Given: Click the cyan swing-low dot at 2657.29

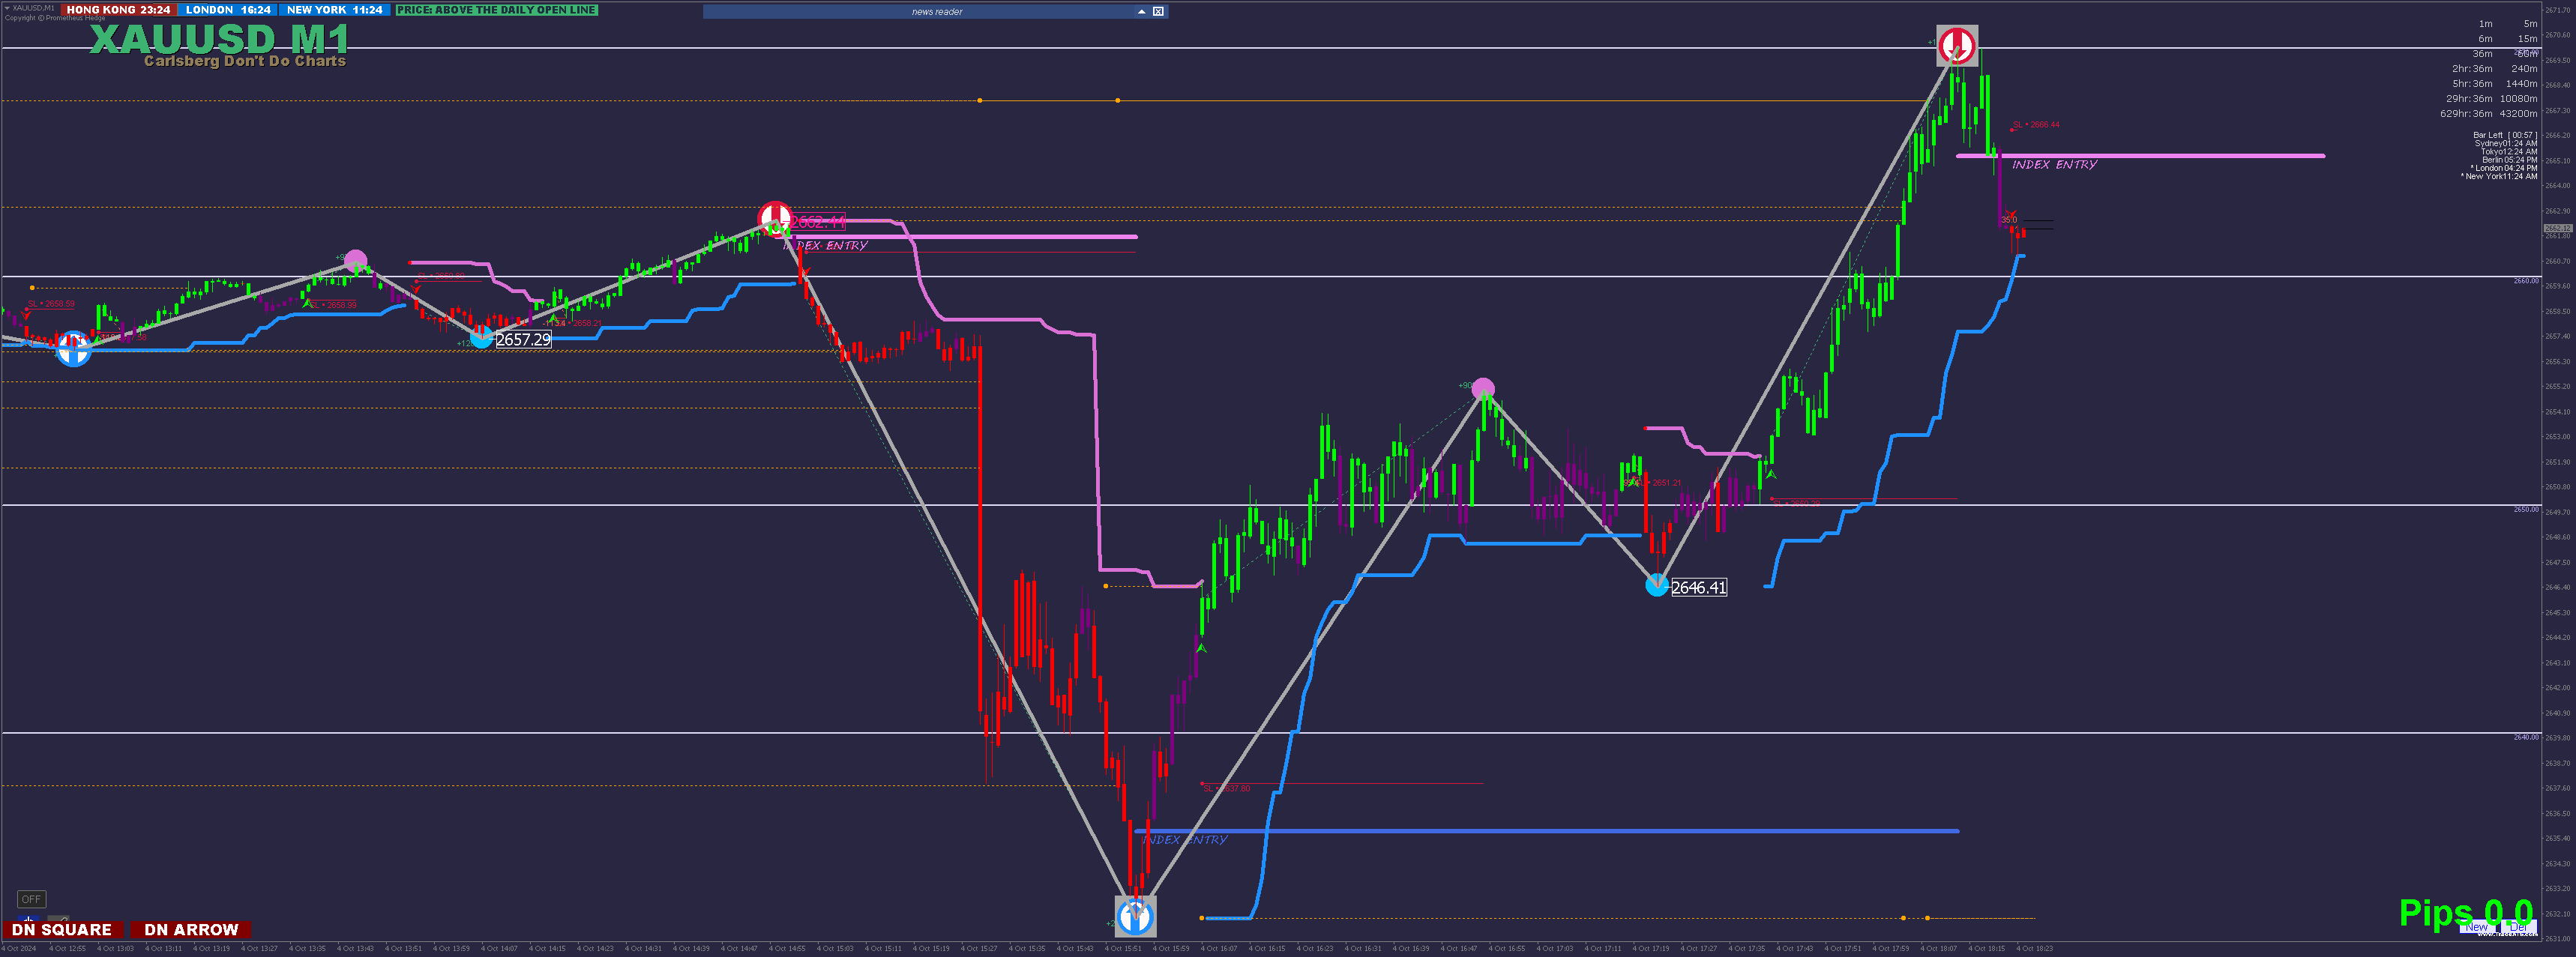Looking at the screenshot, I should 482,338.
